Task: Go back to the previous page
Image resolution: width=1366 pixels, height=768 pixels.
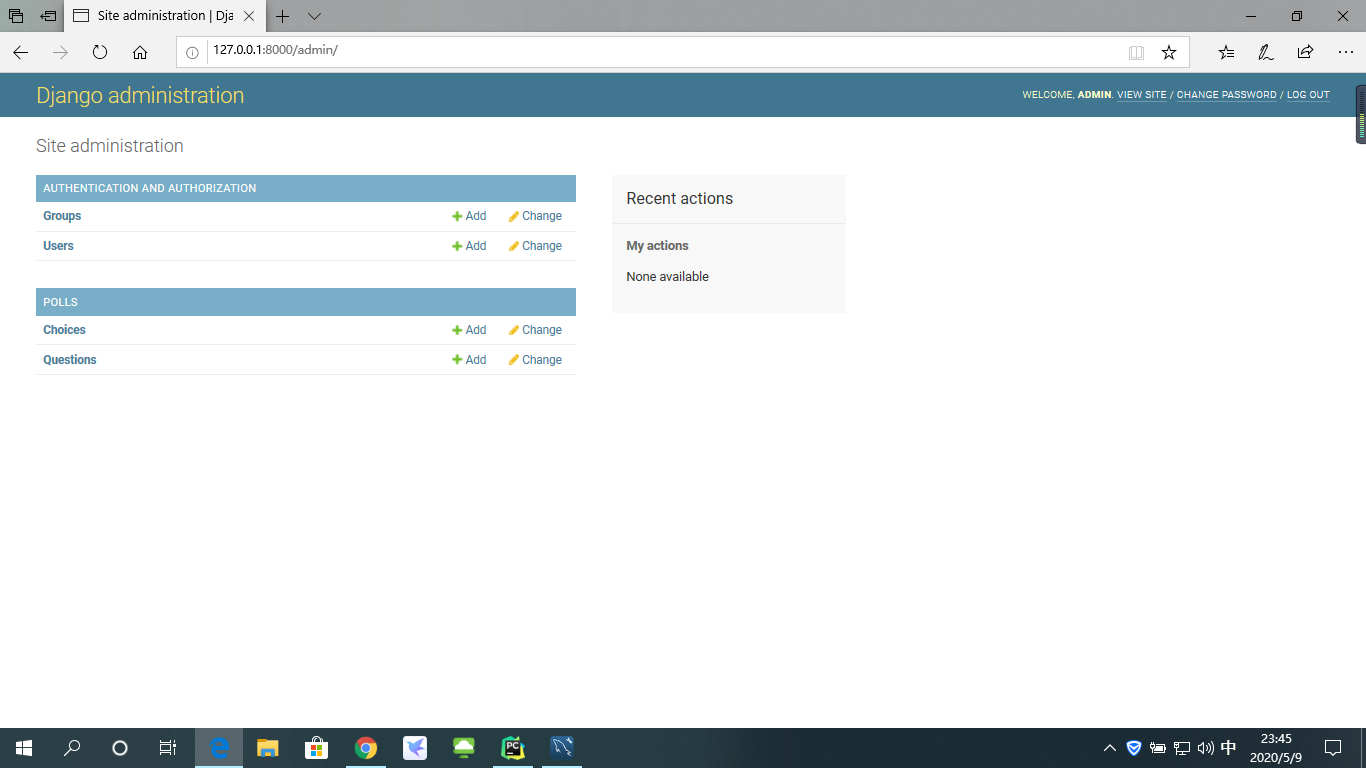Action: [x=20, y=52]
